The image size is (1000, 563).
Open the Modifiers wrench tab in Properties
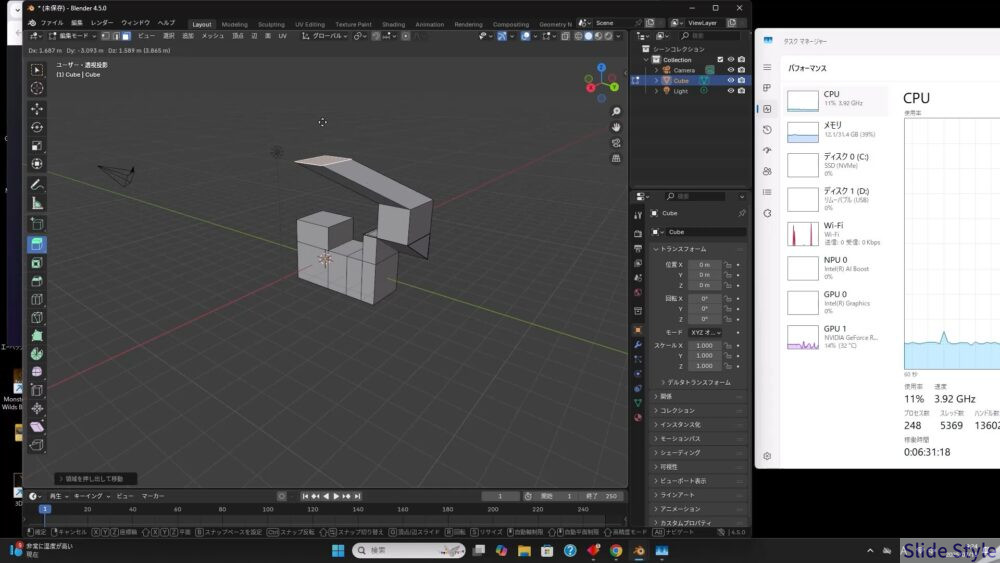(638, 344)
